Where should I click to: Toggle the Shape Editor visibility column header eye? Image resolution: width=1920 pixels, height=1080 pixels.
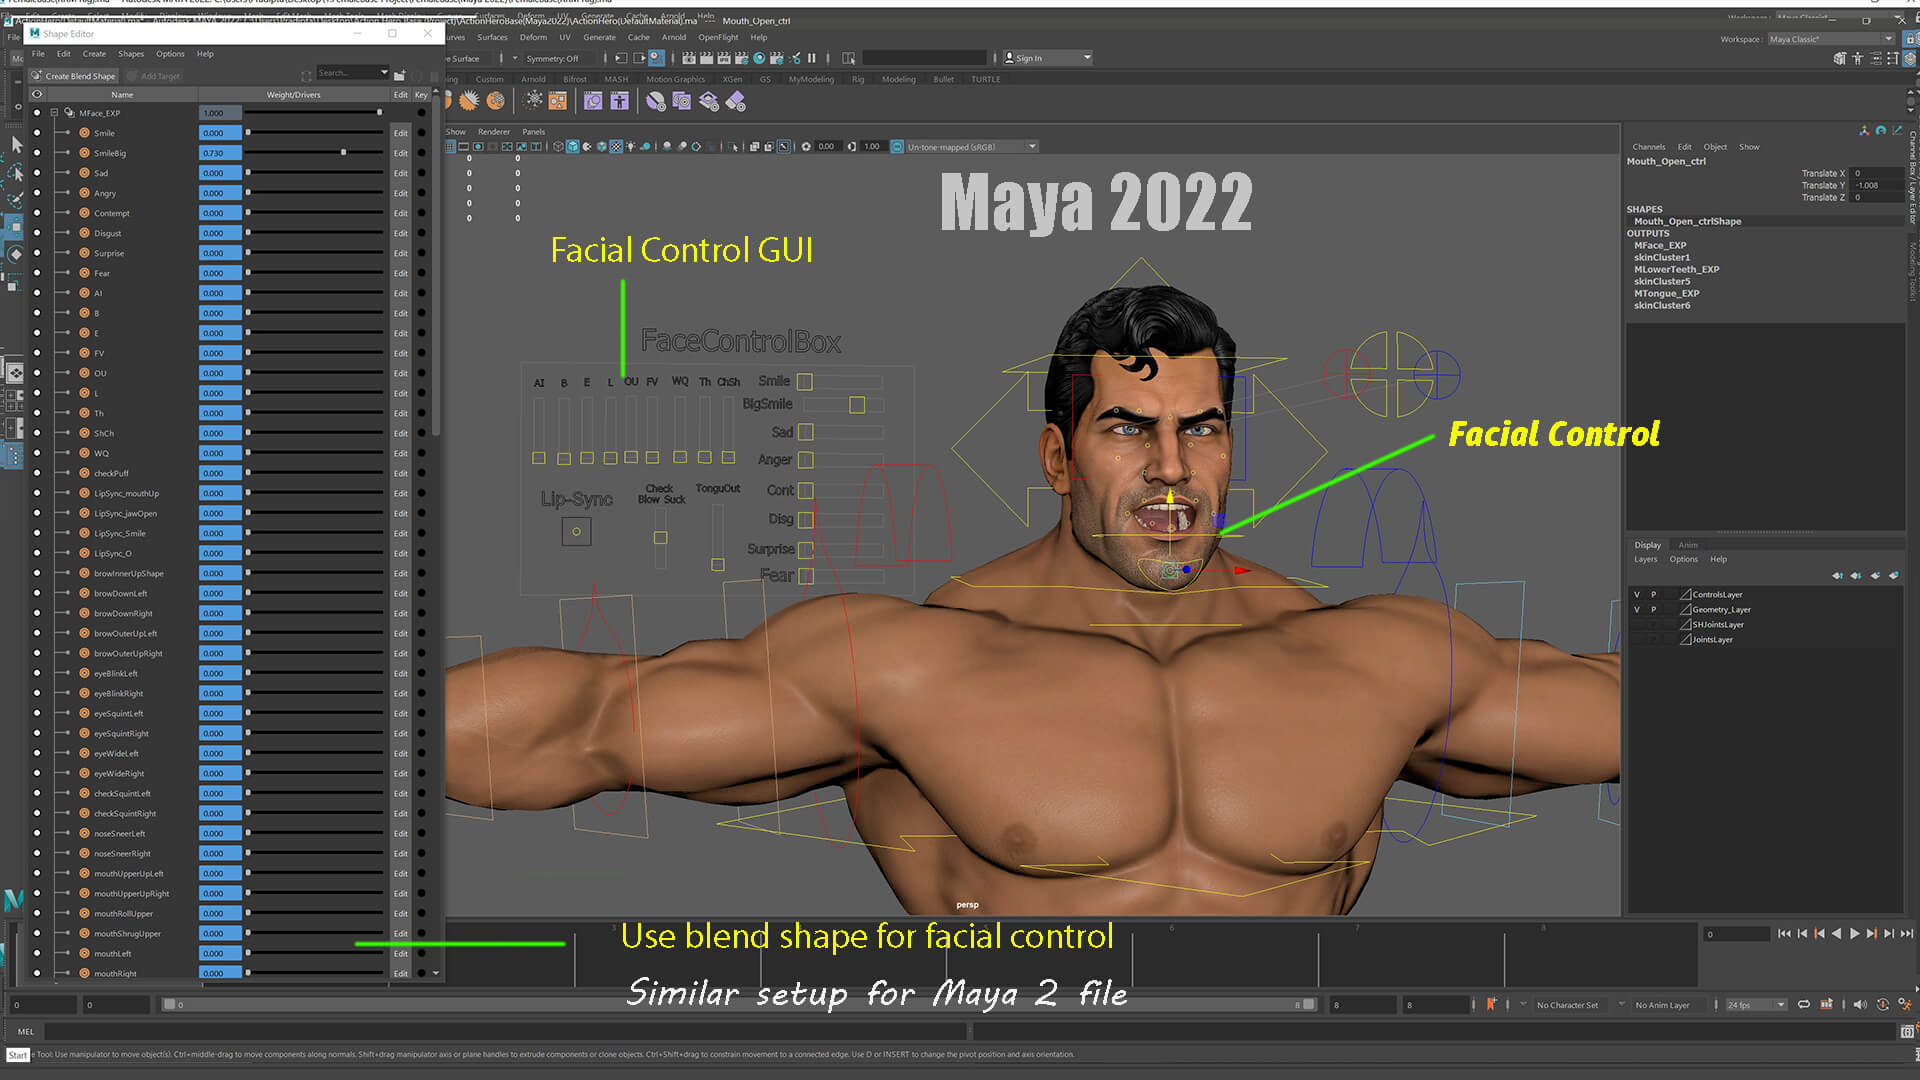pyautogui.click(x=37, y=95)
